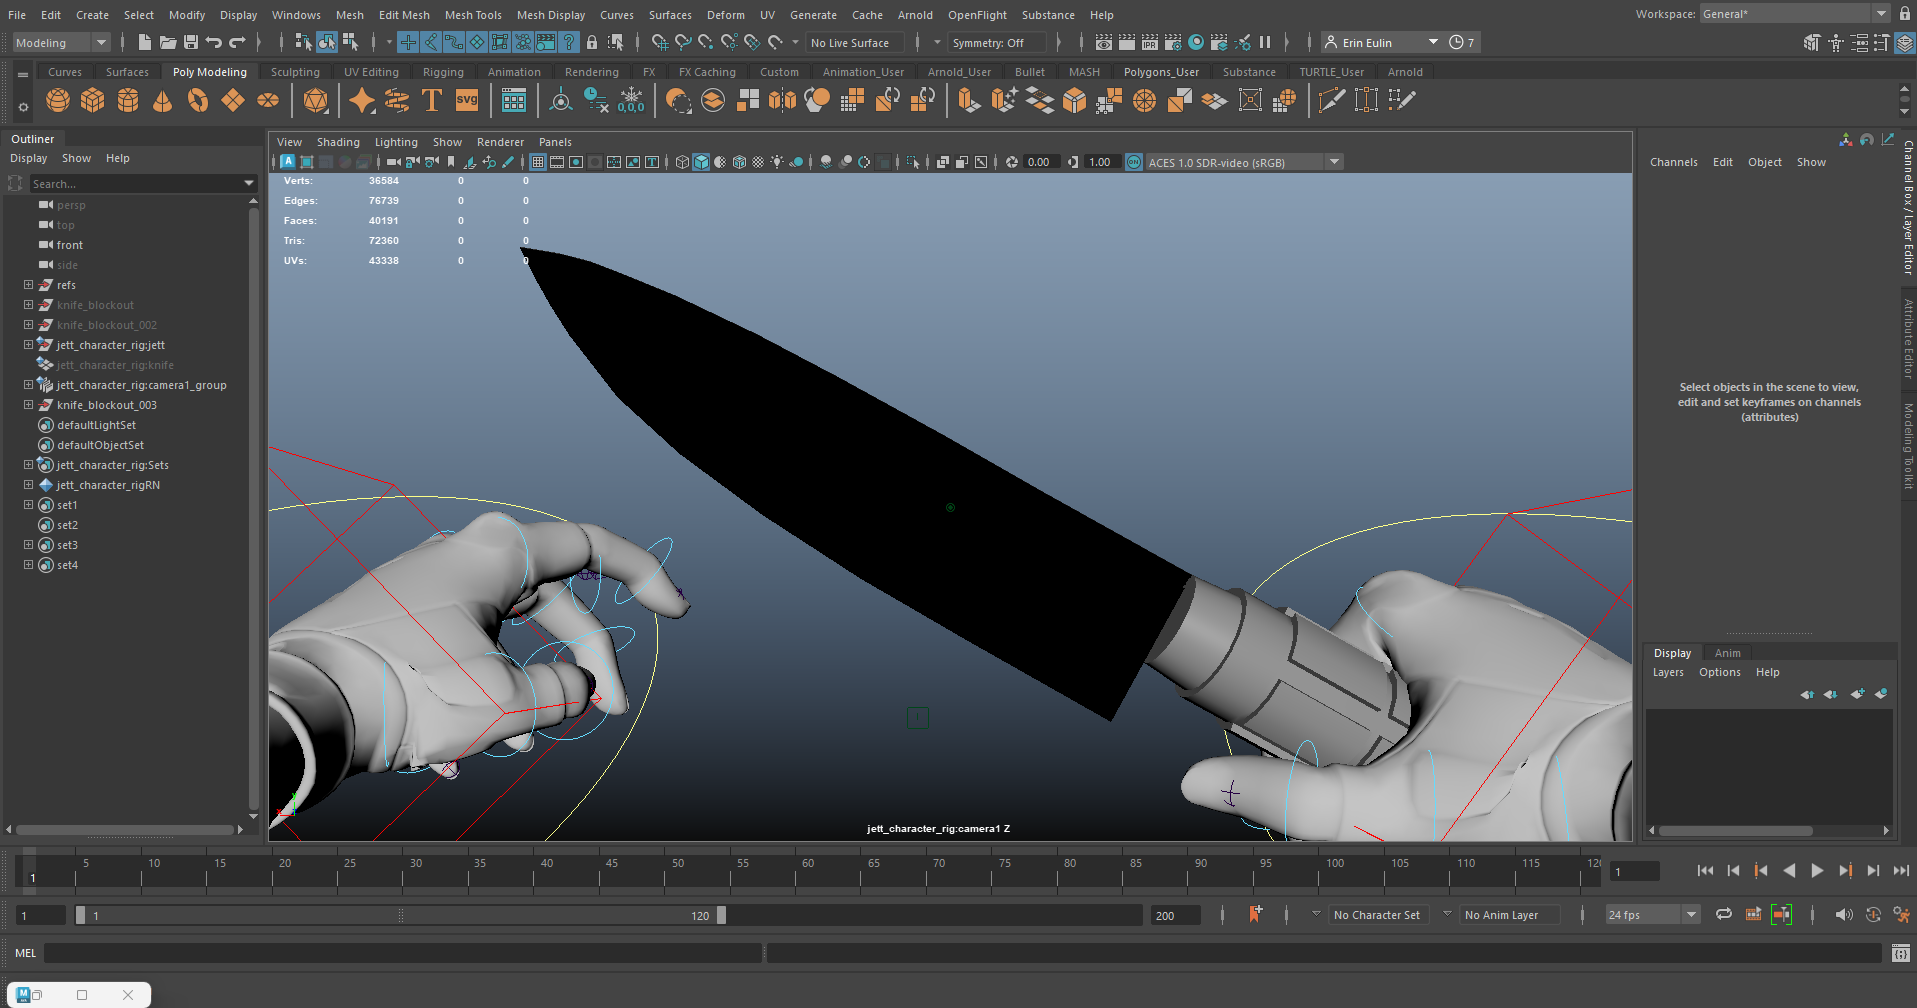The width and height of the screenshot is (1917, 1008).
Task: Expand the set3 node in Outliner
Action: (x=28, y=545)
